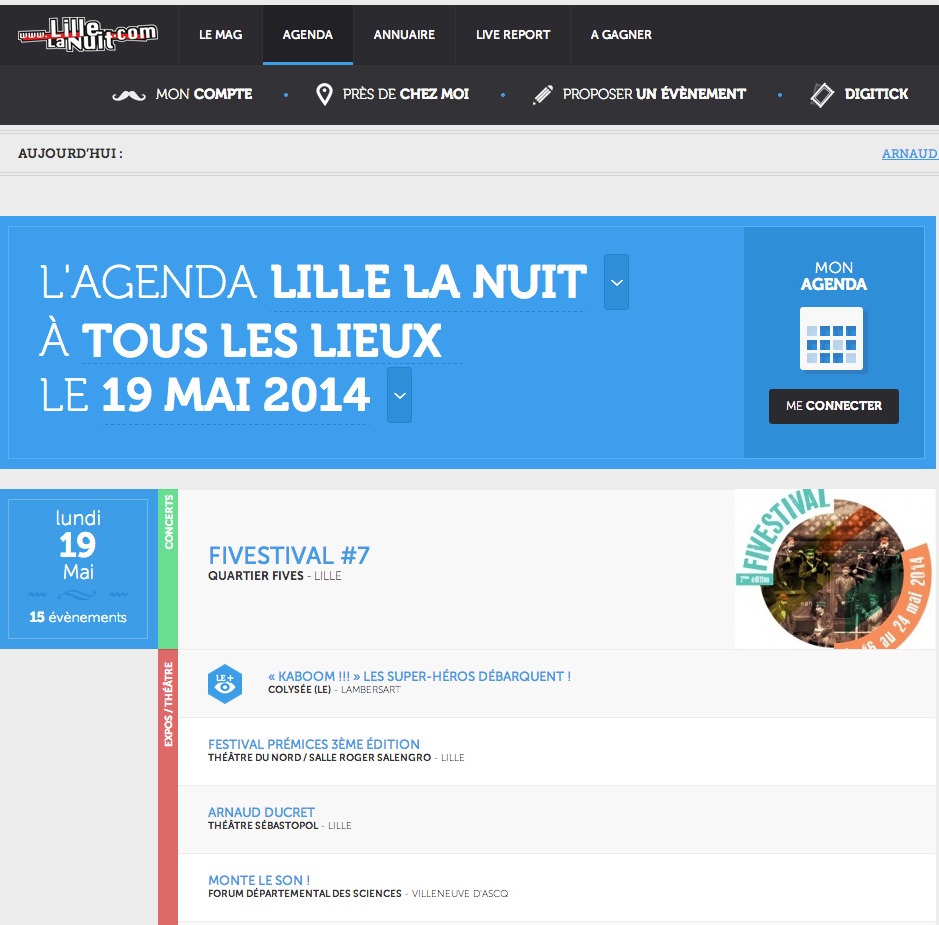Click the Lille La Nuit logo

coord(88,35)
